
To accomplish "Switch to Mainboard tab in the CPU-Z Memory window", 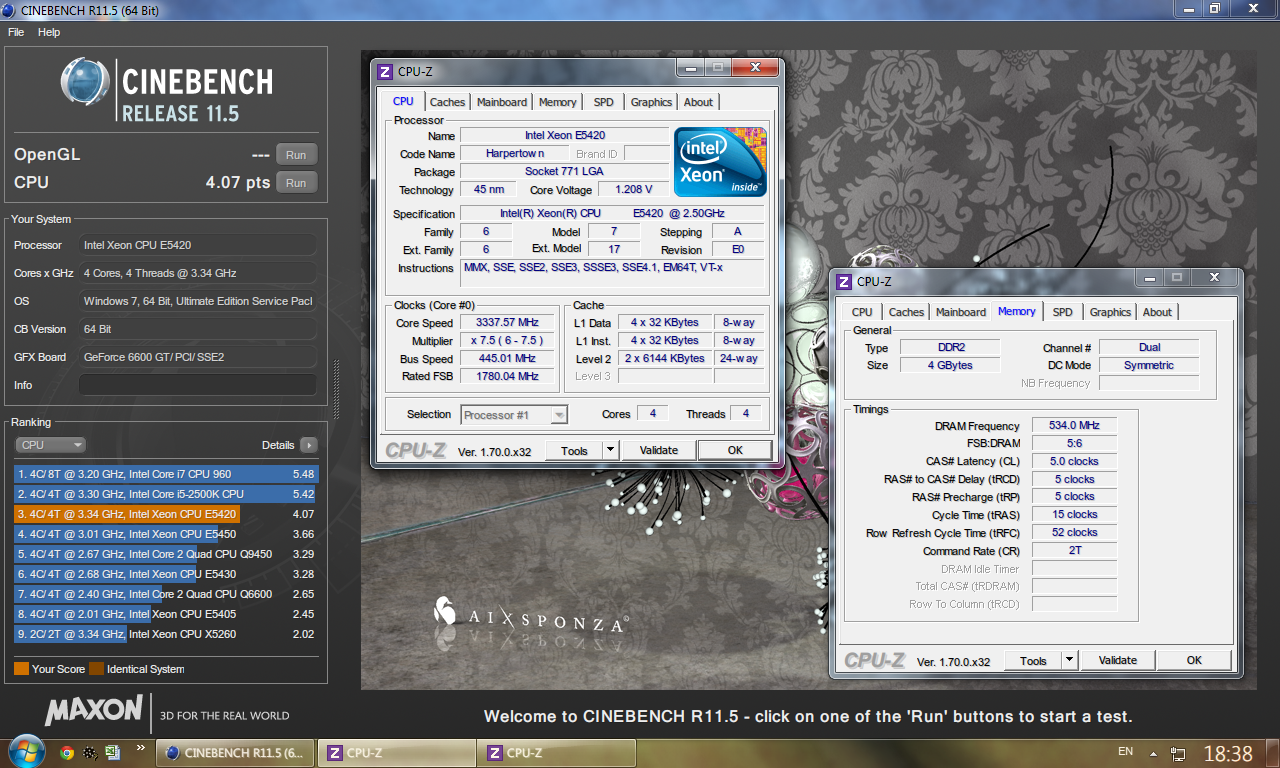I will 961,312.
